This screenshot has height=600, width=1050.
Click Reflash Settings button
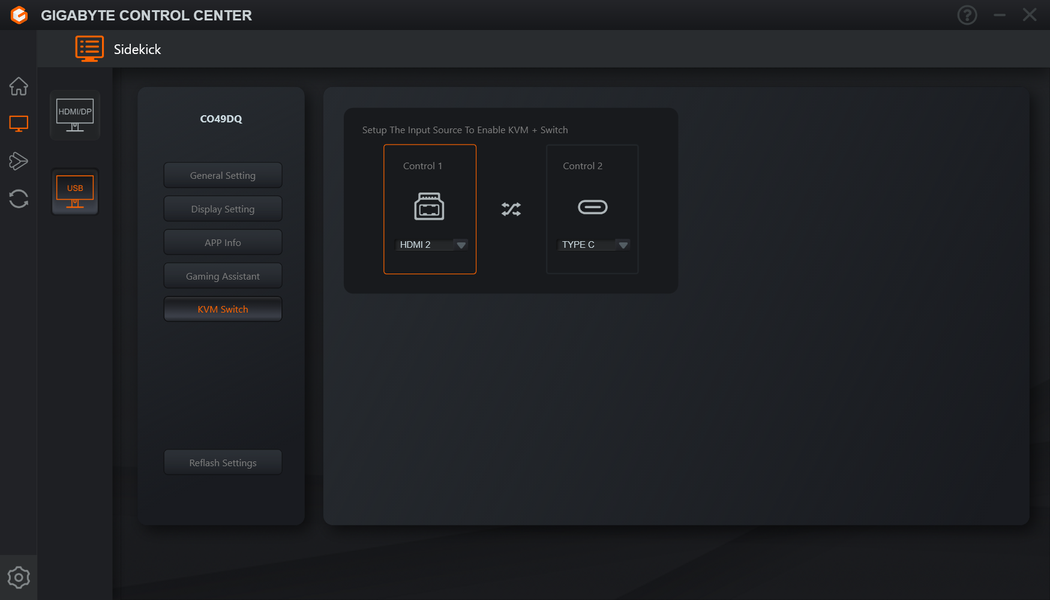point(223,463)
